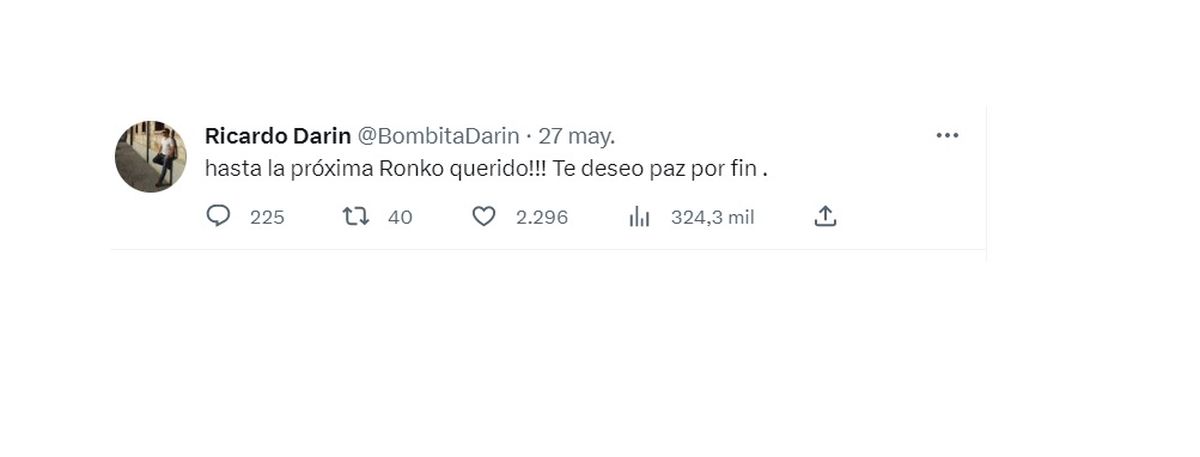Open the tweet by clicking its text
The height and width of the screenshot is (457, 1200).
pyautogui.click(x=486, y=169)
